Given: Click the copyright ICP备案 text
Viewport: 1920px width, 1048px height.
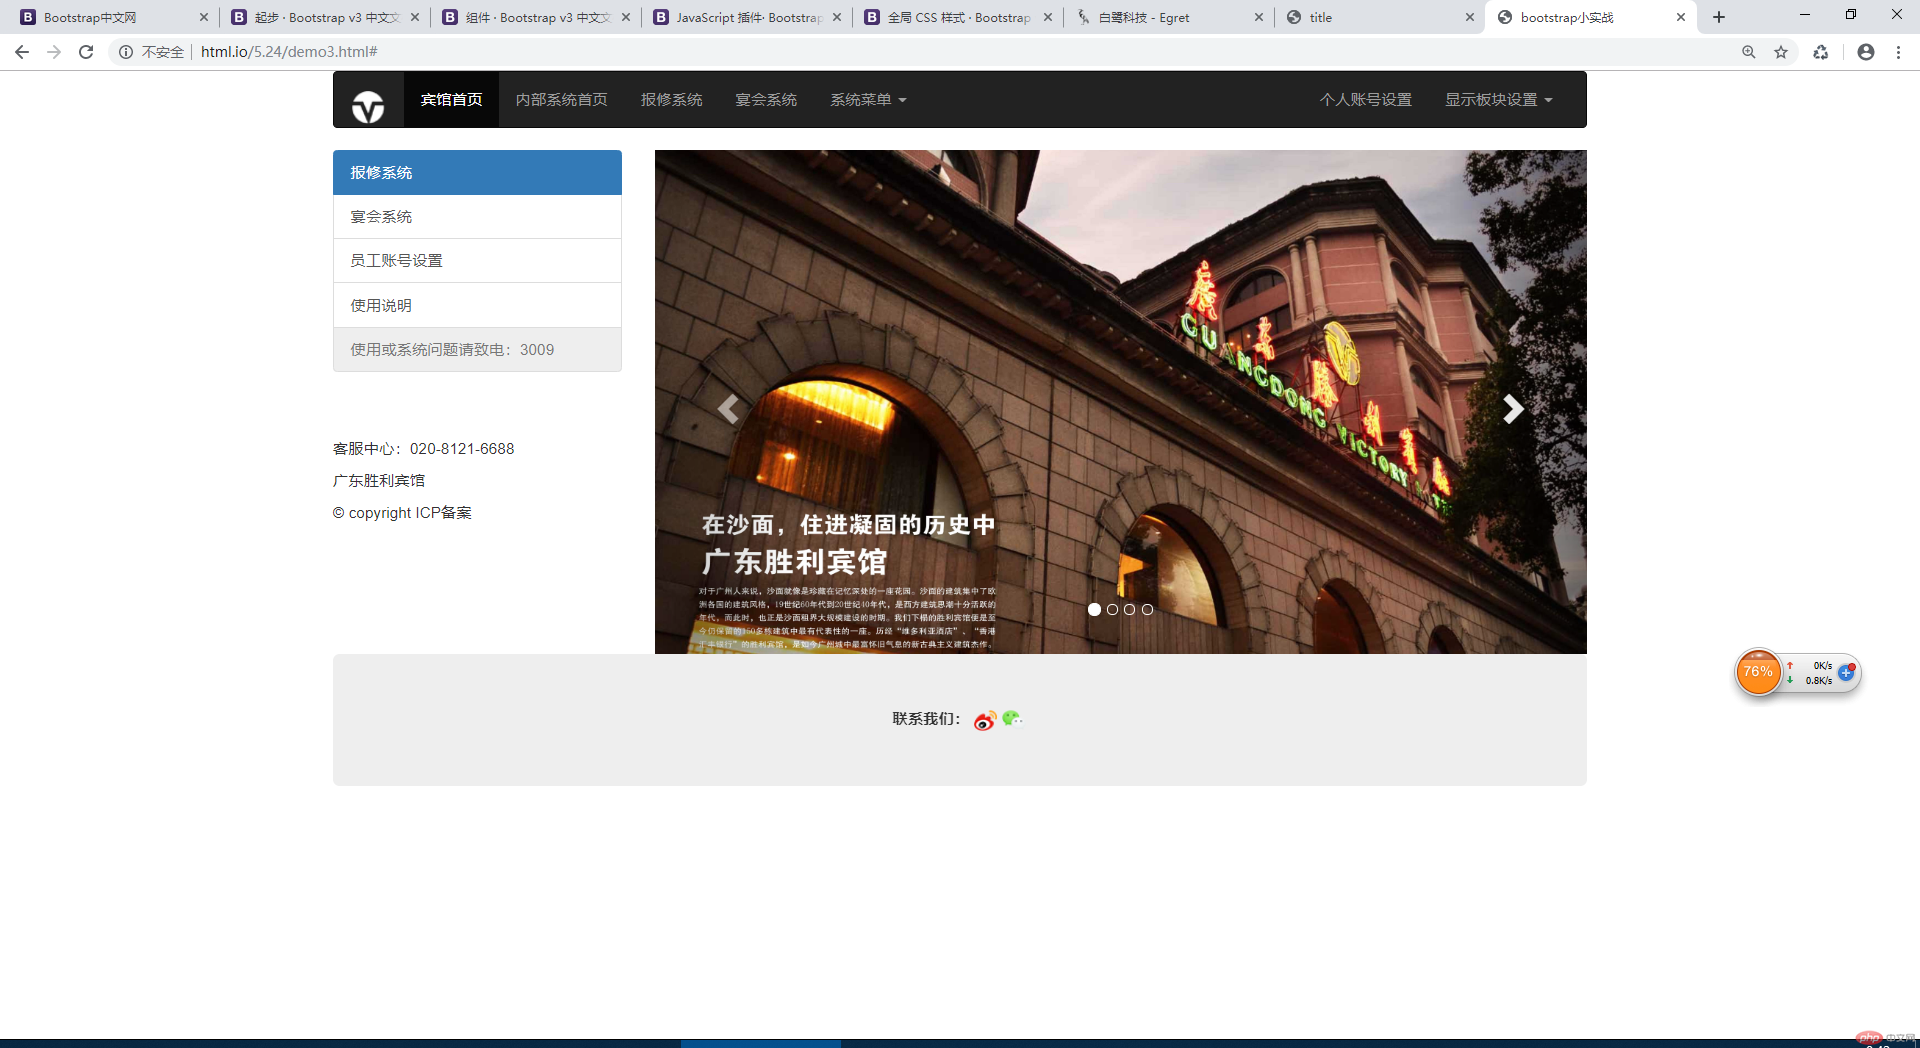Looking at the screenshot, I should coord(402,513).
